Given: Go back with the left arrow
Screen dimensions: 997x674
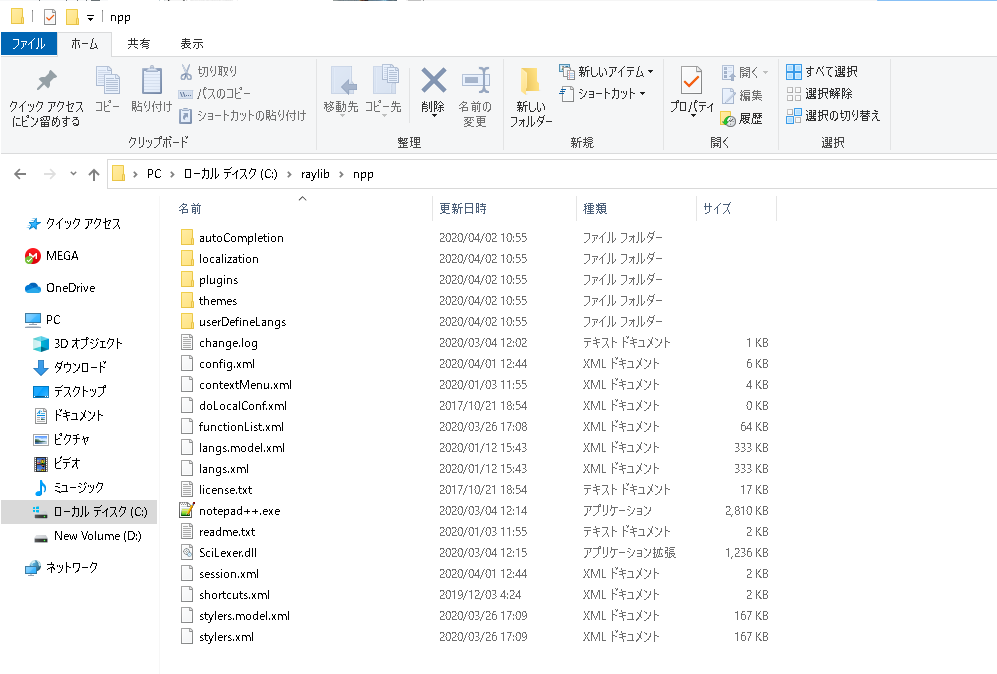Looking at the screenshot, I should pyautogui.click(x=20, y=174).
